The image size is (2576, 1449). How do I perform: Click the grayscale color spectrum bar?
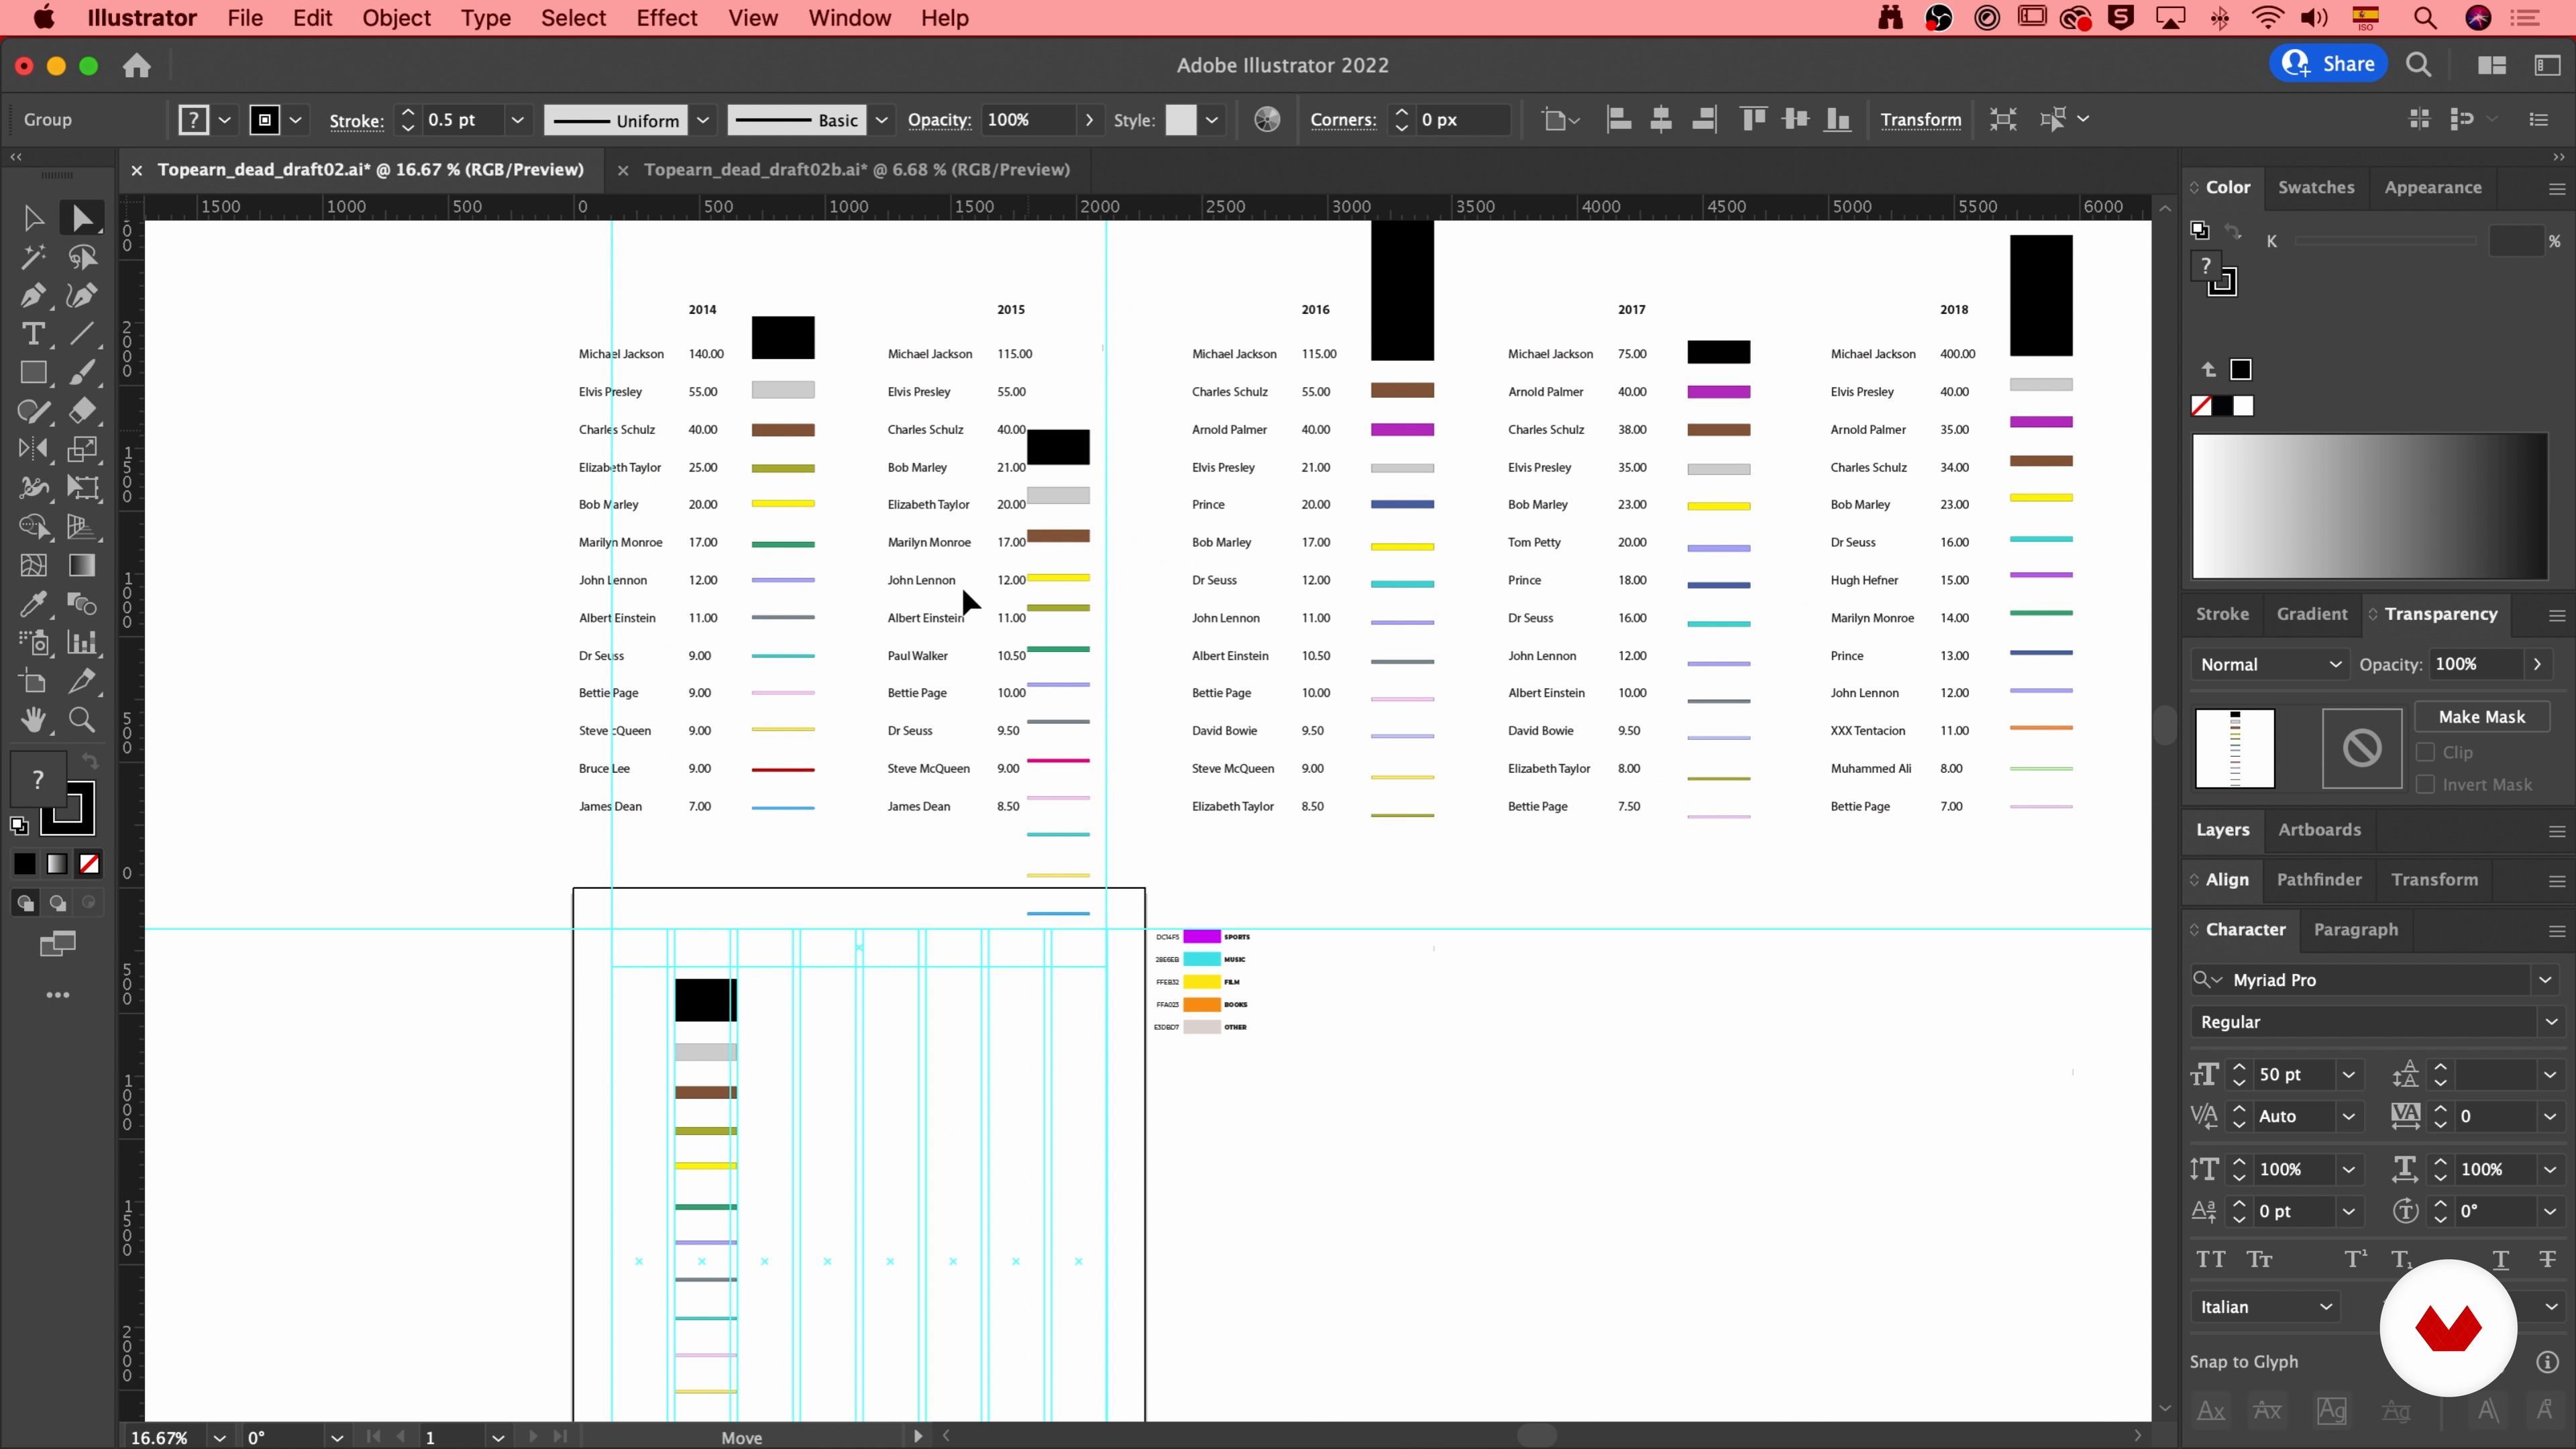coord(2369,506)
